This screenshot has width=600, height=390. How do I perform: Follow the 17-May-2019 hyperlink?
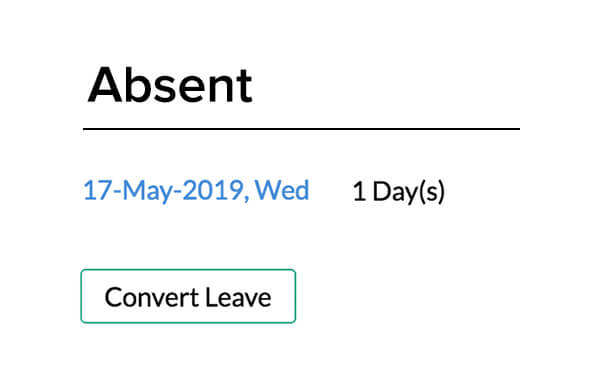tap(196, 190)
